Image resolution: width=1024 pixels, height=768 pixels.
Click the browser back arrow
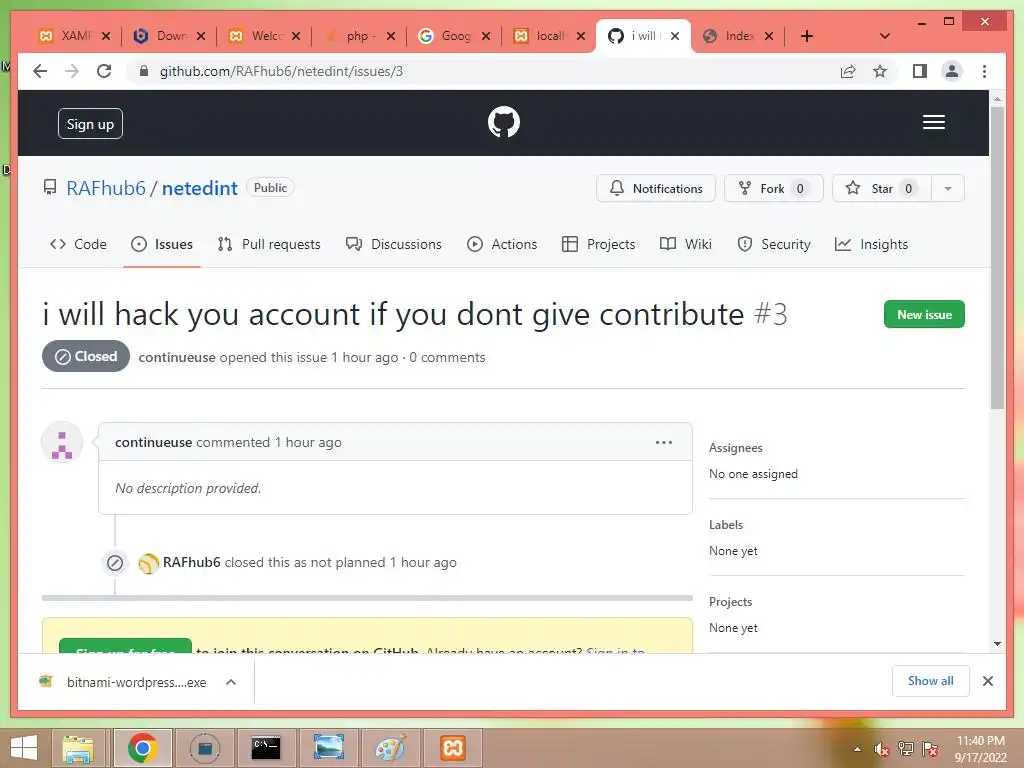(x=40, y=71)
